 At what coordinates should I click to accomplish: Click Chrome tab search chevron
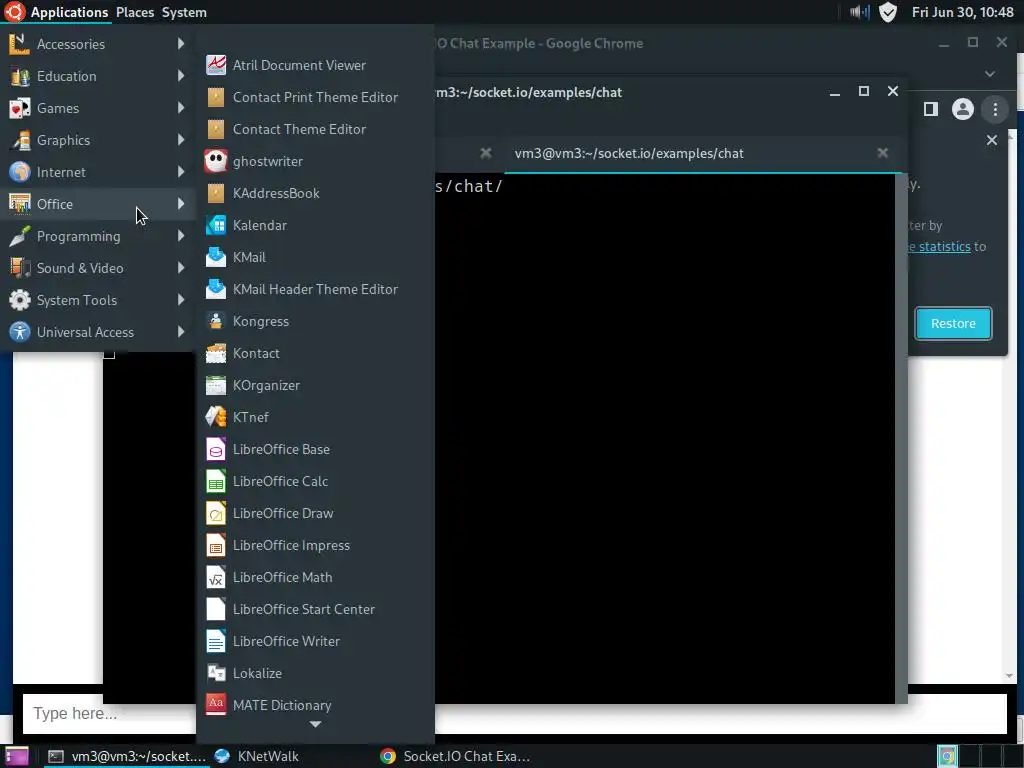pos(990,74)
